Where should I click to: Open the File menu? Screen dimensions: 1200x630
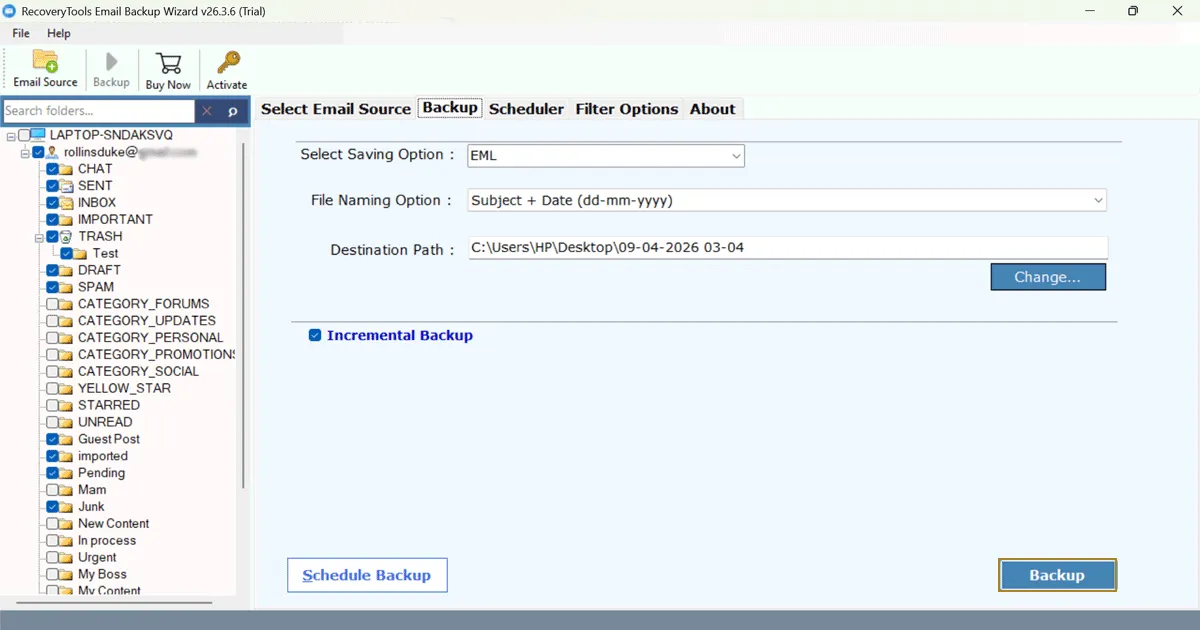pyautogui.click(x=21, y=33)
